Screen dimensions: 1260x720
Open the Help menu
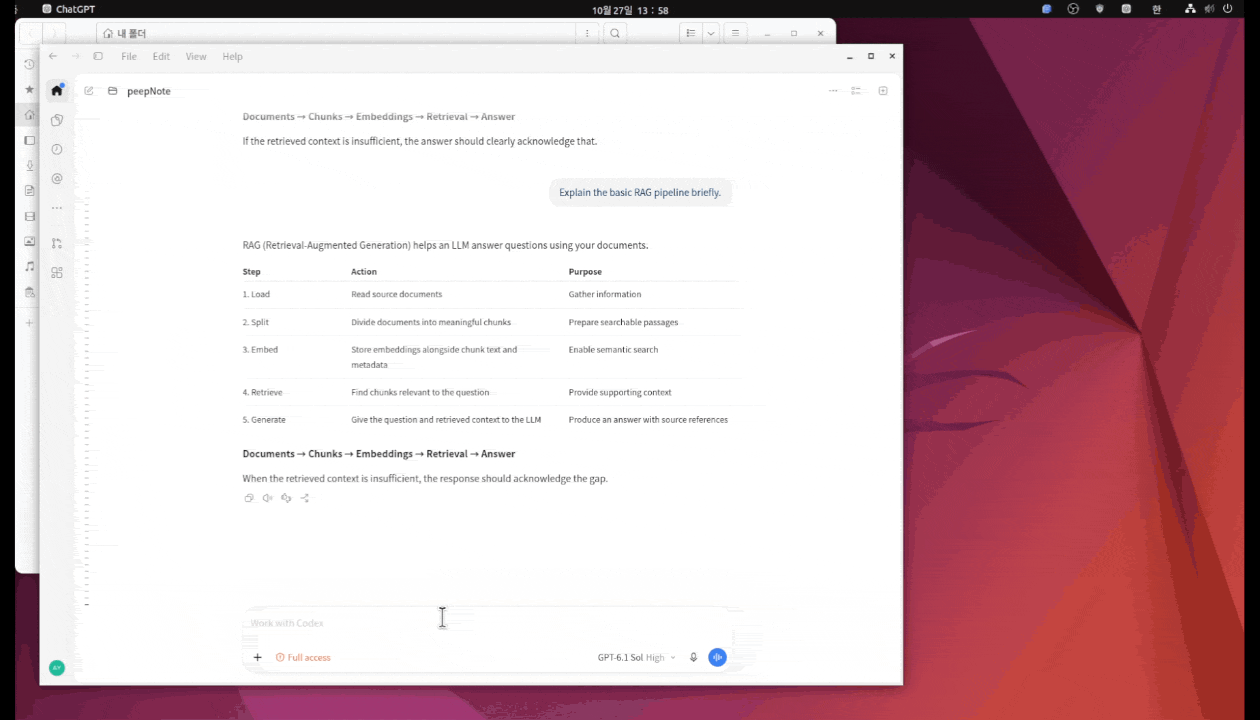point(232,56)
